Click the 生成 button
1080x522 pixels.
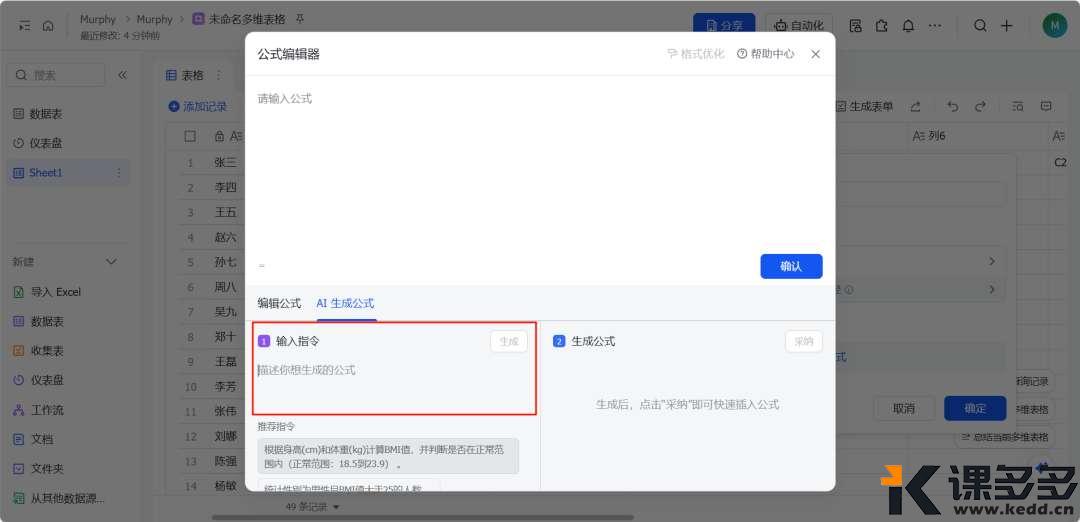pos(509,342)
